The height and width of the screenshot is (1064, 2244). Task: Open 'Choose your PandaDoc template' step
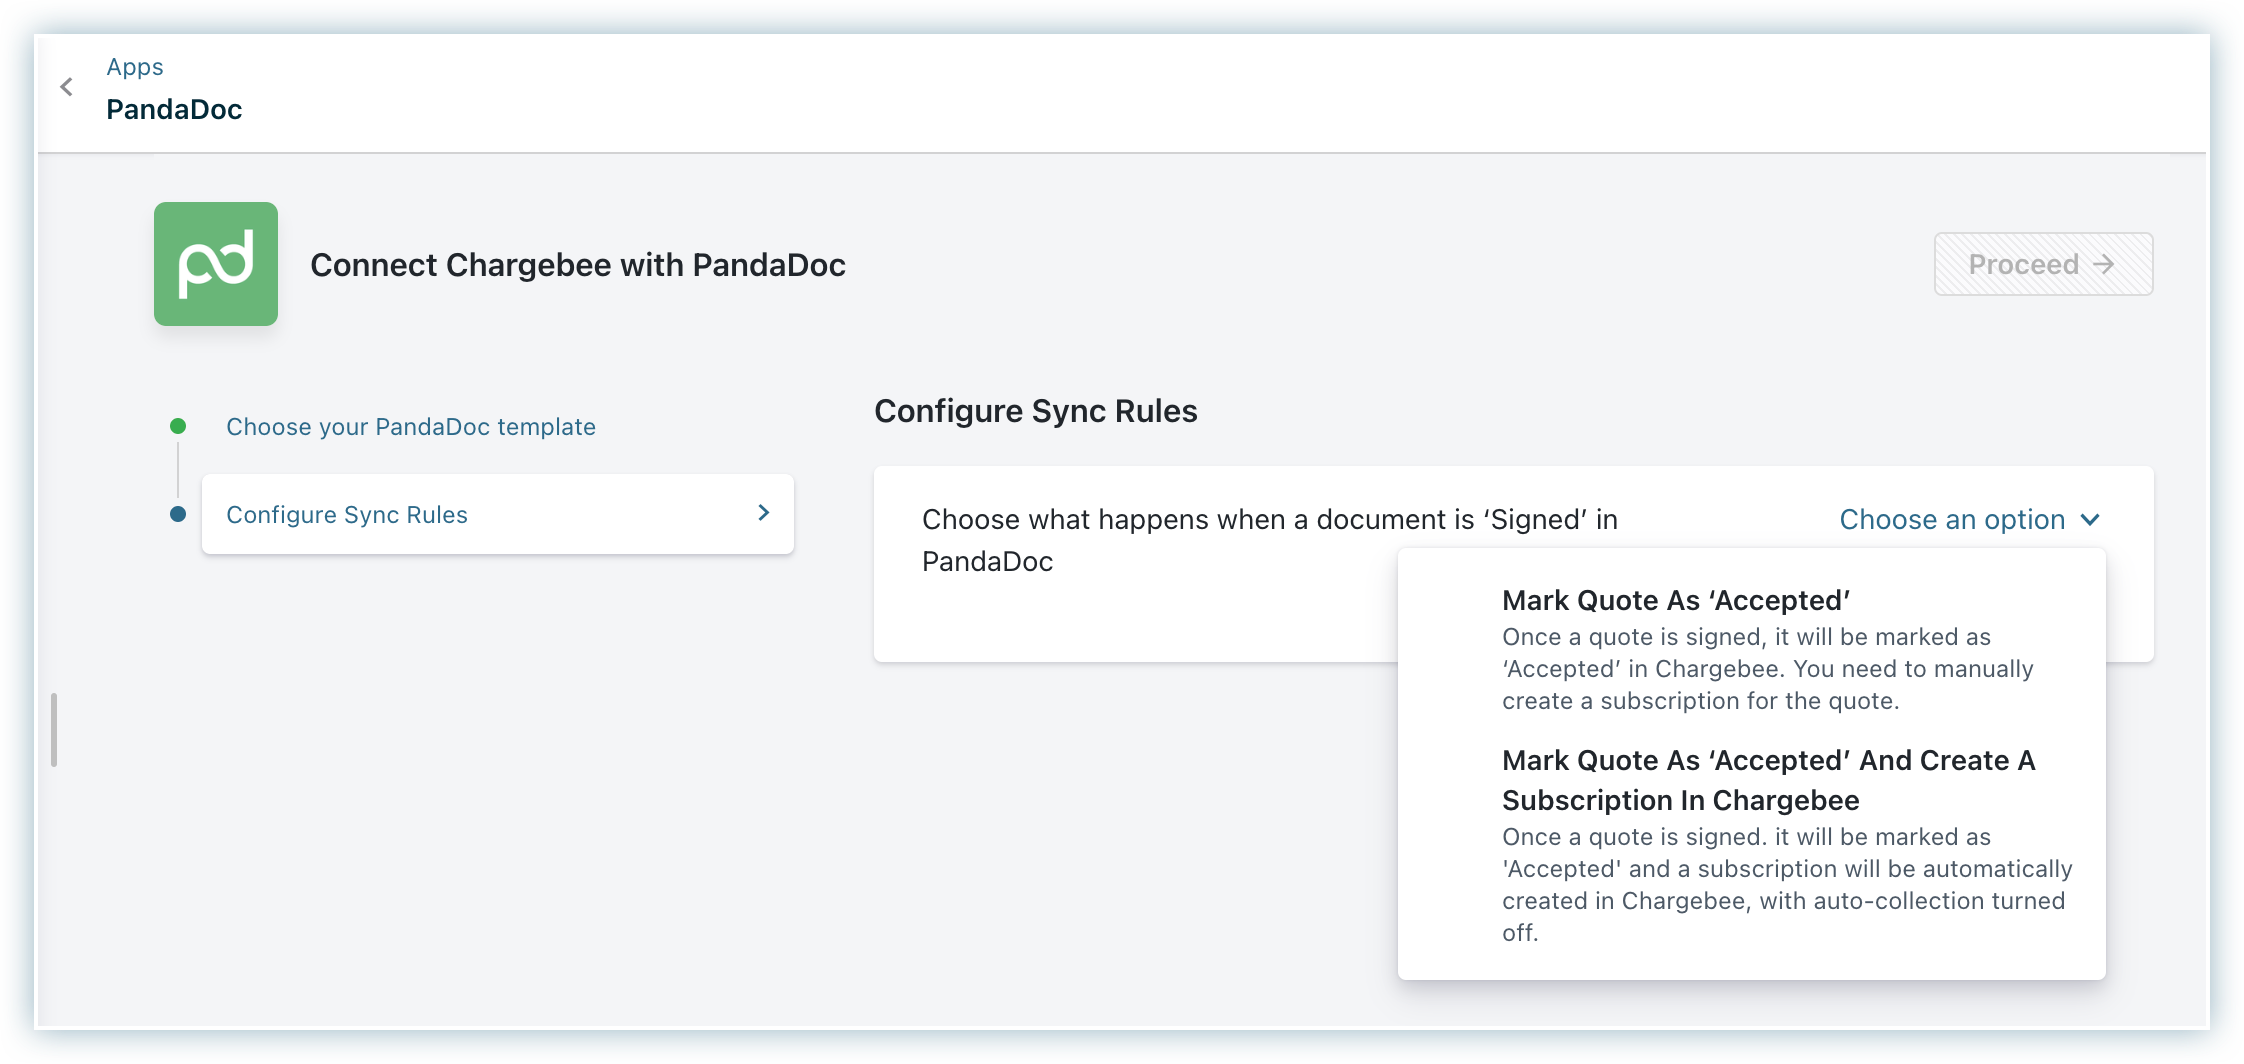point(411,427)
